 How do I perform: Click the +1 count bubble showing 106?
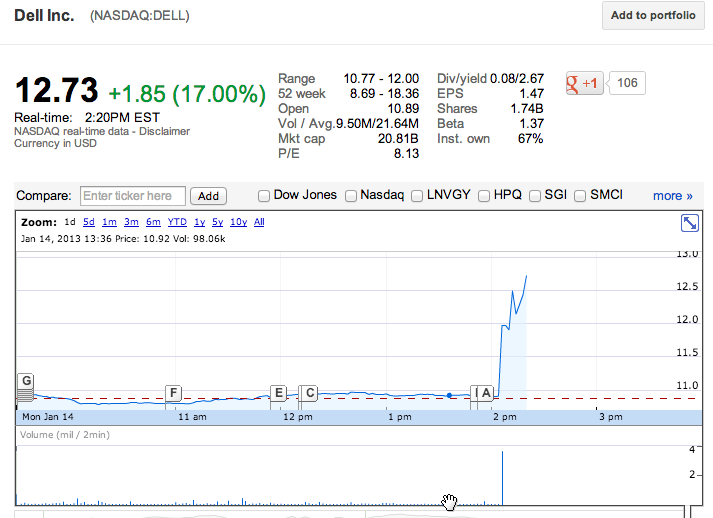[x=627, y=83]
